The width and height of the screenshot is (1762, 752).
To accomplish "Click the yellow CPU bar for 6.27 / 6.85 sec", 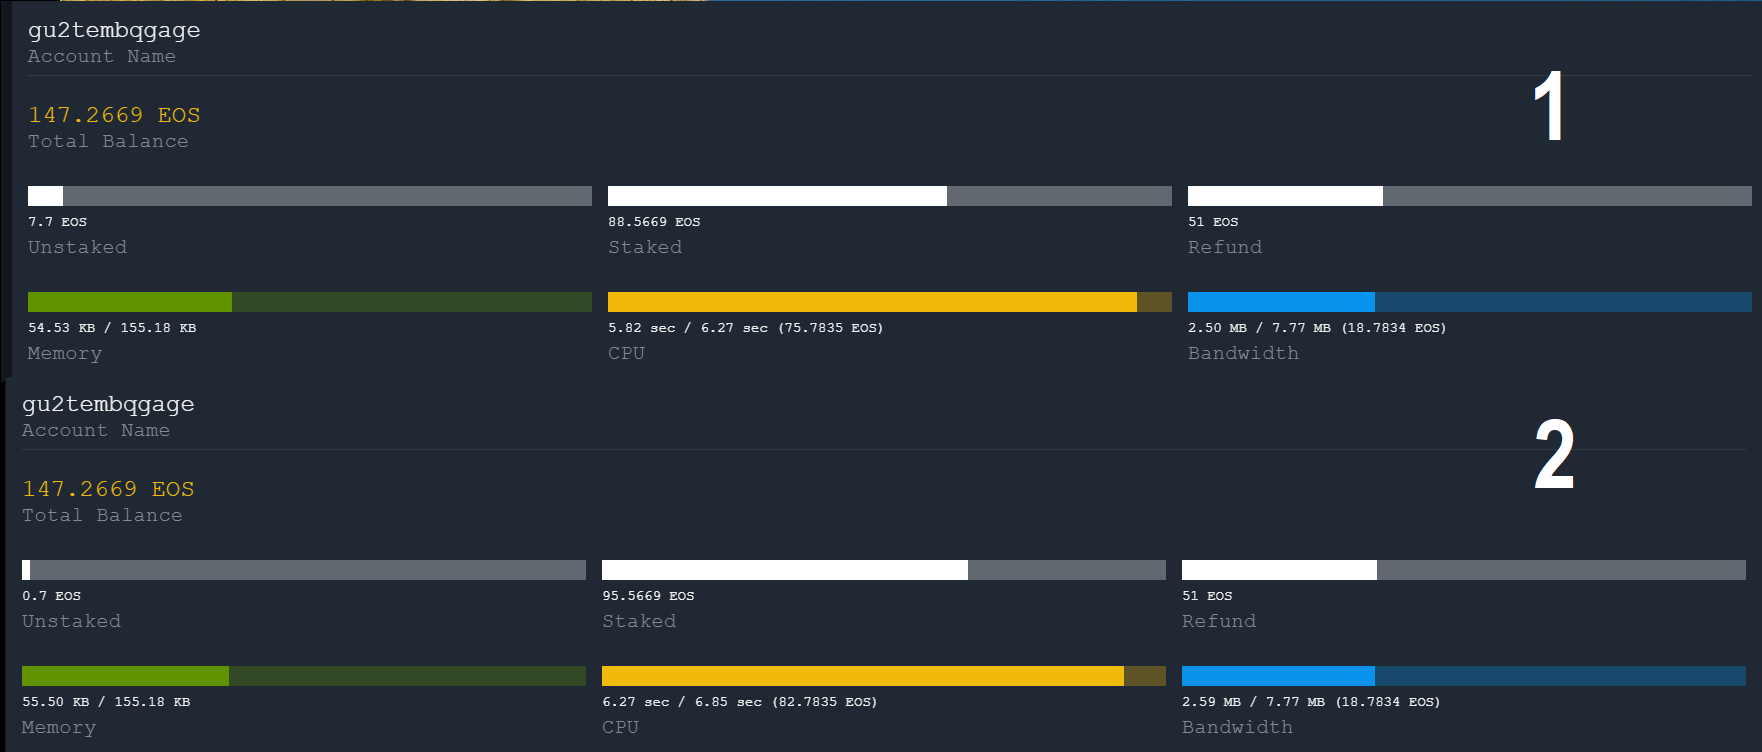I will point(884,676).
